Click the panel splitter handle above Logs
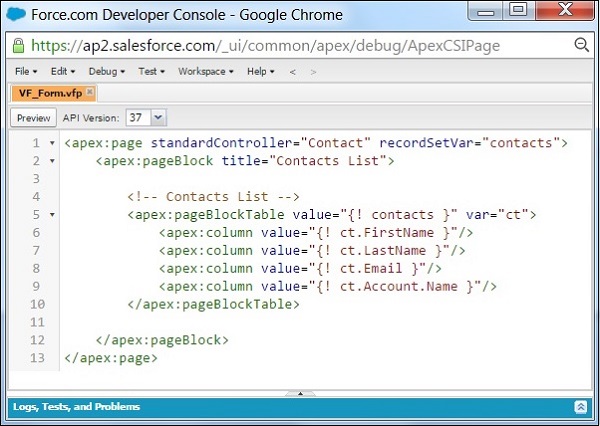600x426 pixels. [299, 393]
